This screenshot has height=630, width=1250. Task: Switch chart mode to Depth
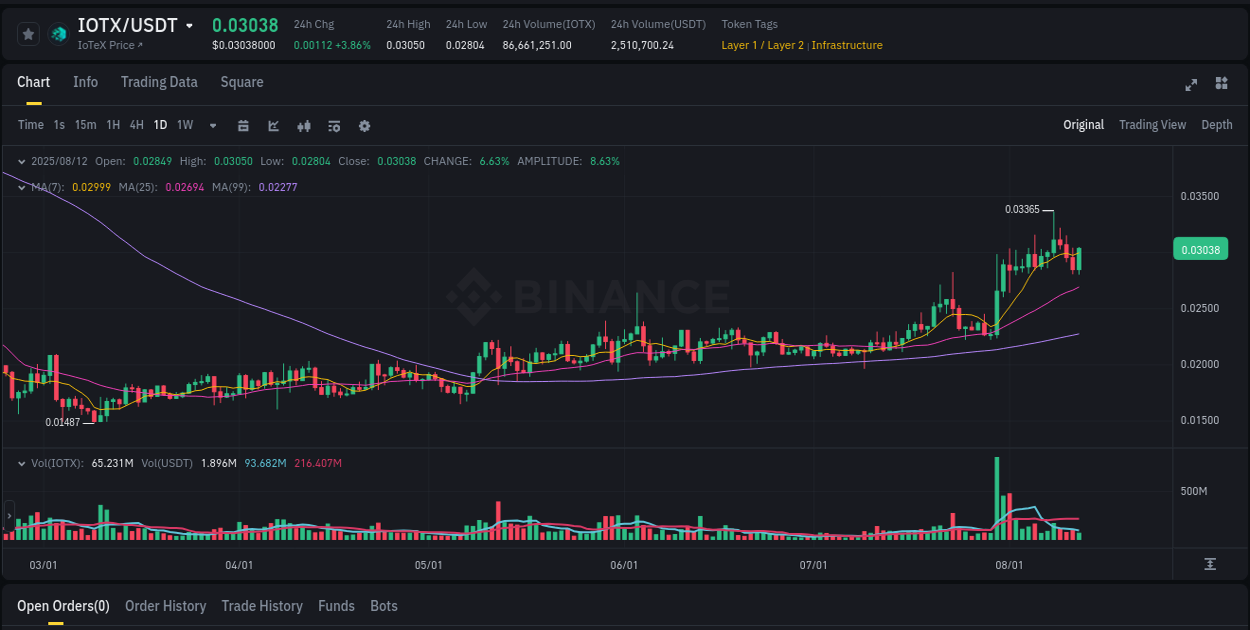(1216, 125)
